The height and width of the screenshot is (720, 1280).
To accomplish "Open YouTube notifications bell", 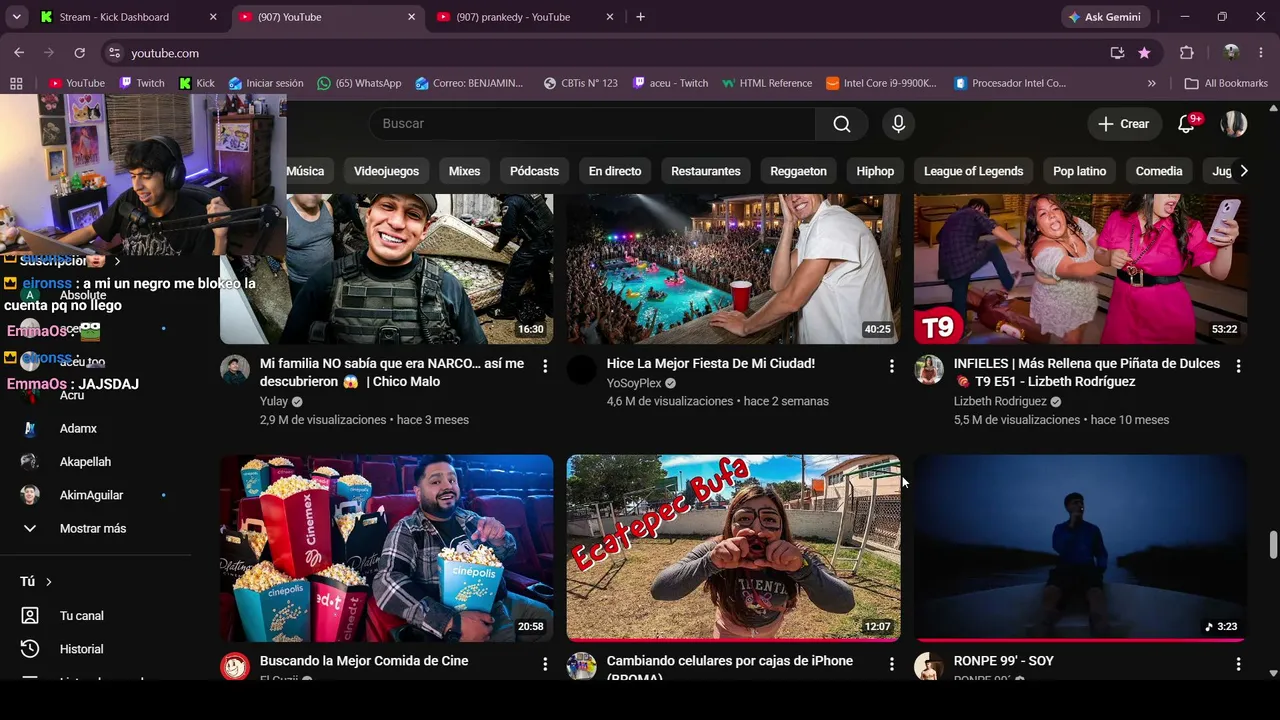I will [x=1186, y=124].
